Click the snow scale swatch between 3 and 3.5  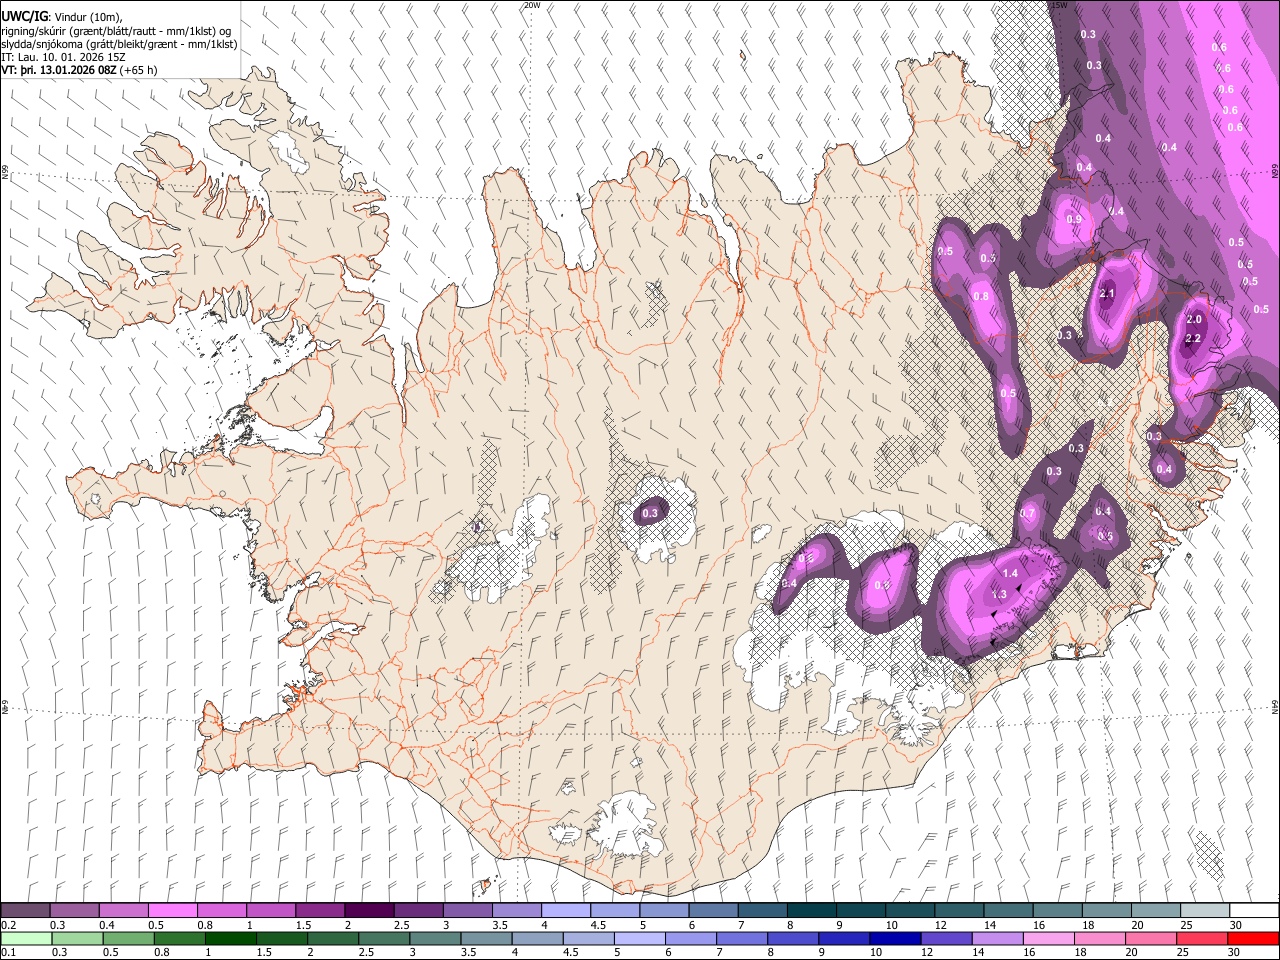point(467,911)
